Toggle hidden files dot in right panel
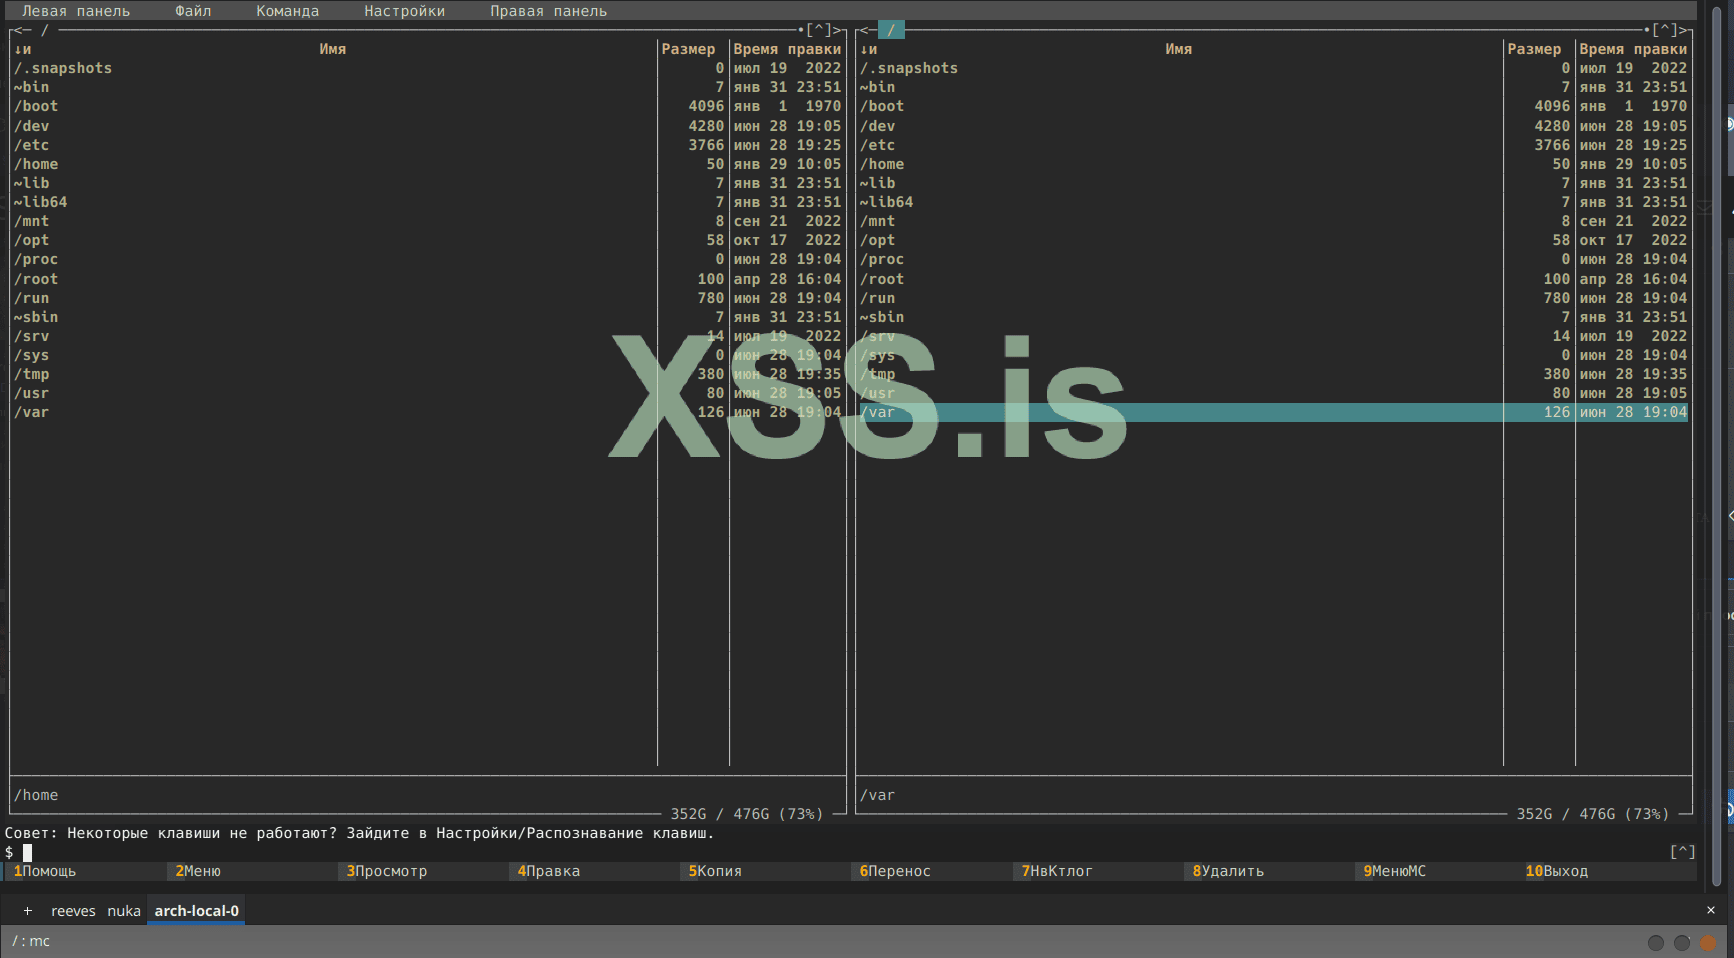1734x958 pixels. click(1646, 30)
